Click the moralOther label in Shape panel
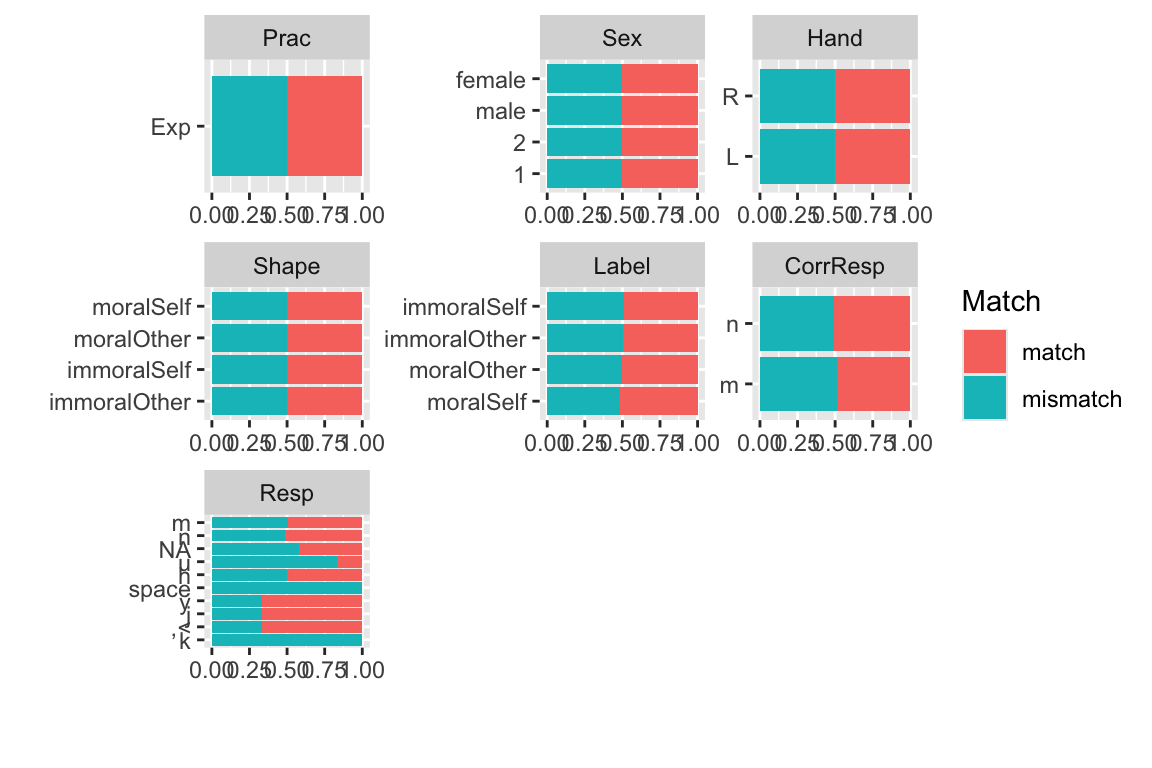This screenshot has width=1152, height=768. 132,339
